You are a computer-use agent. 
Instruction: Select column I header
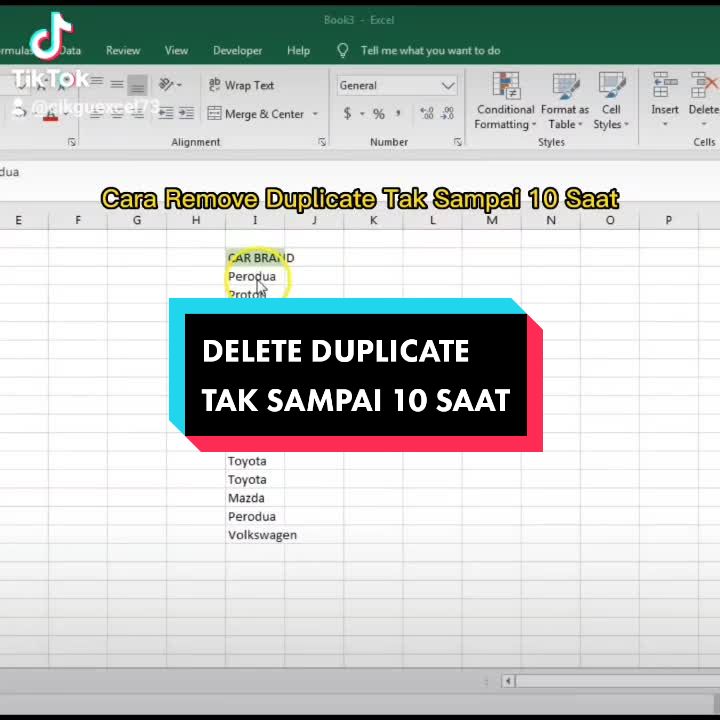point(255,220)
